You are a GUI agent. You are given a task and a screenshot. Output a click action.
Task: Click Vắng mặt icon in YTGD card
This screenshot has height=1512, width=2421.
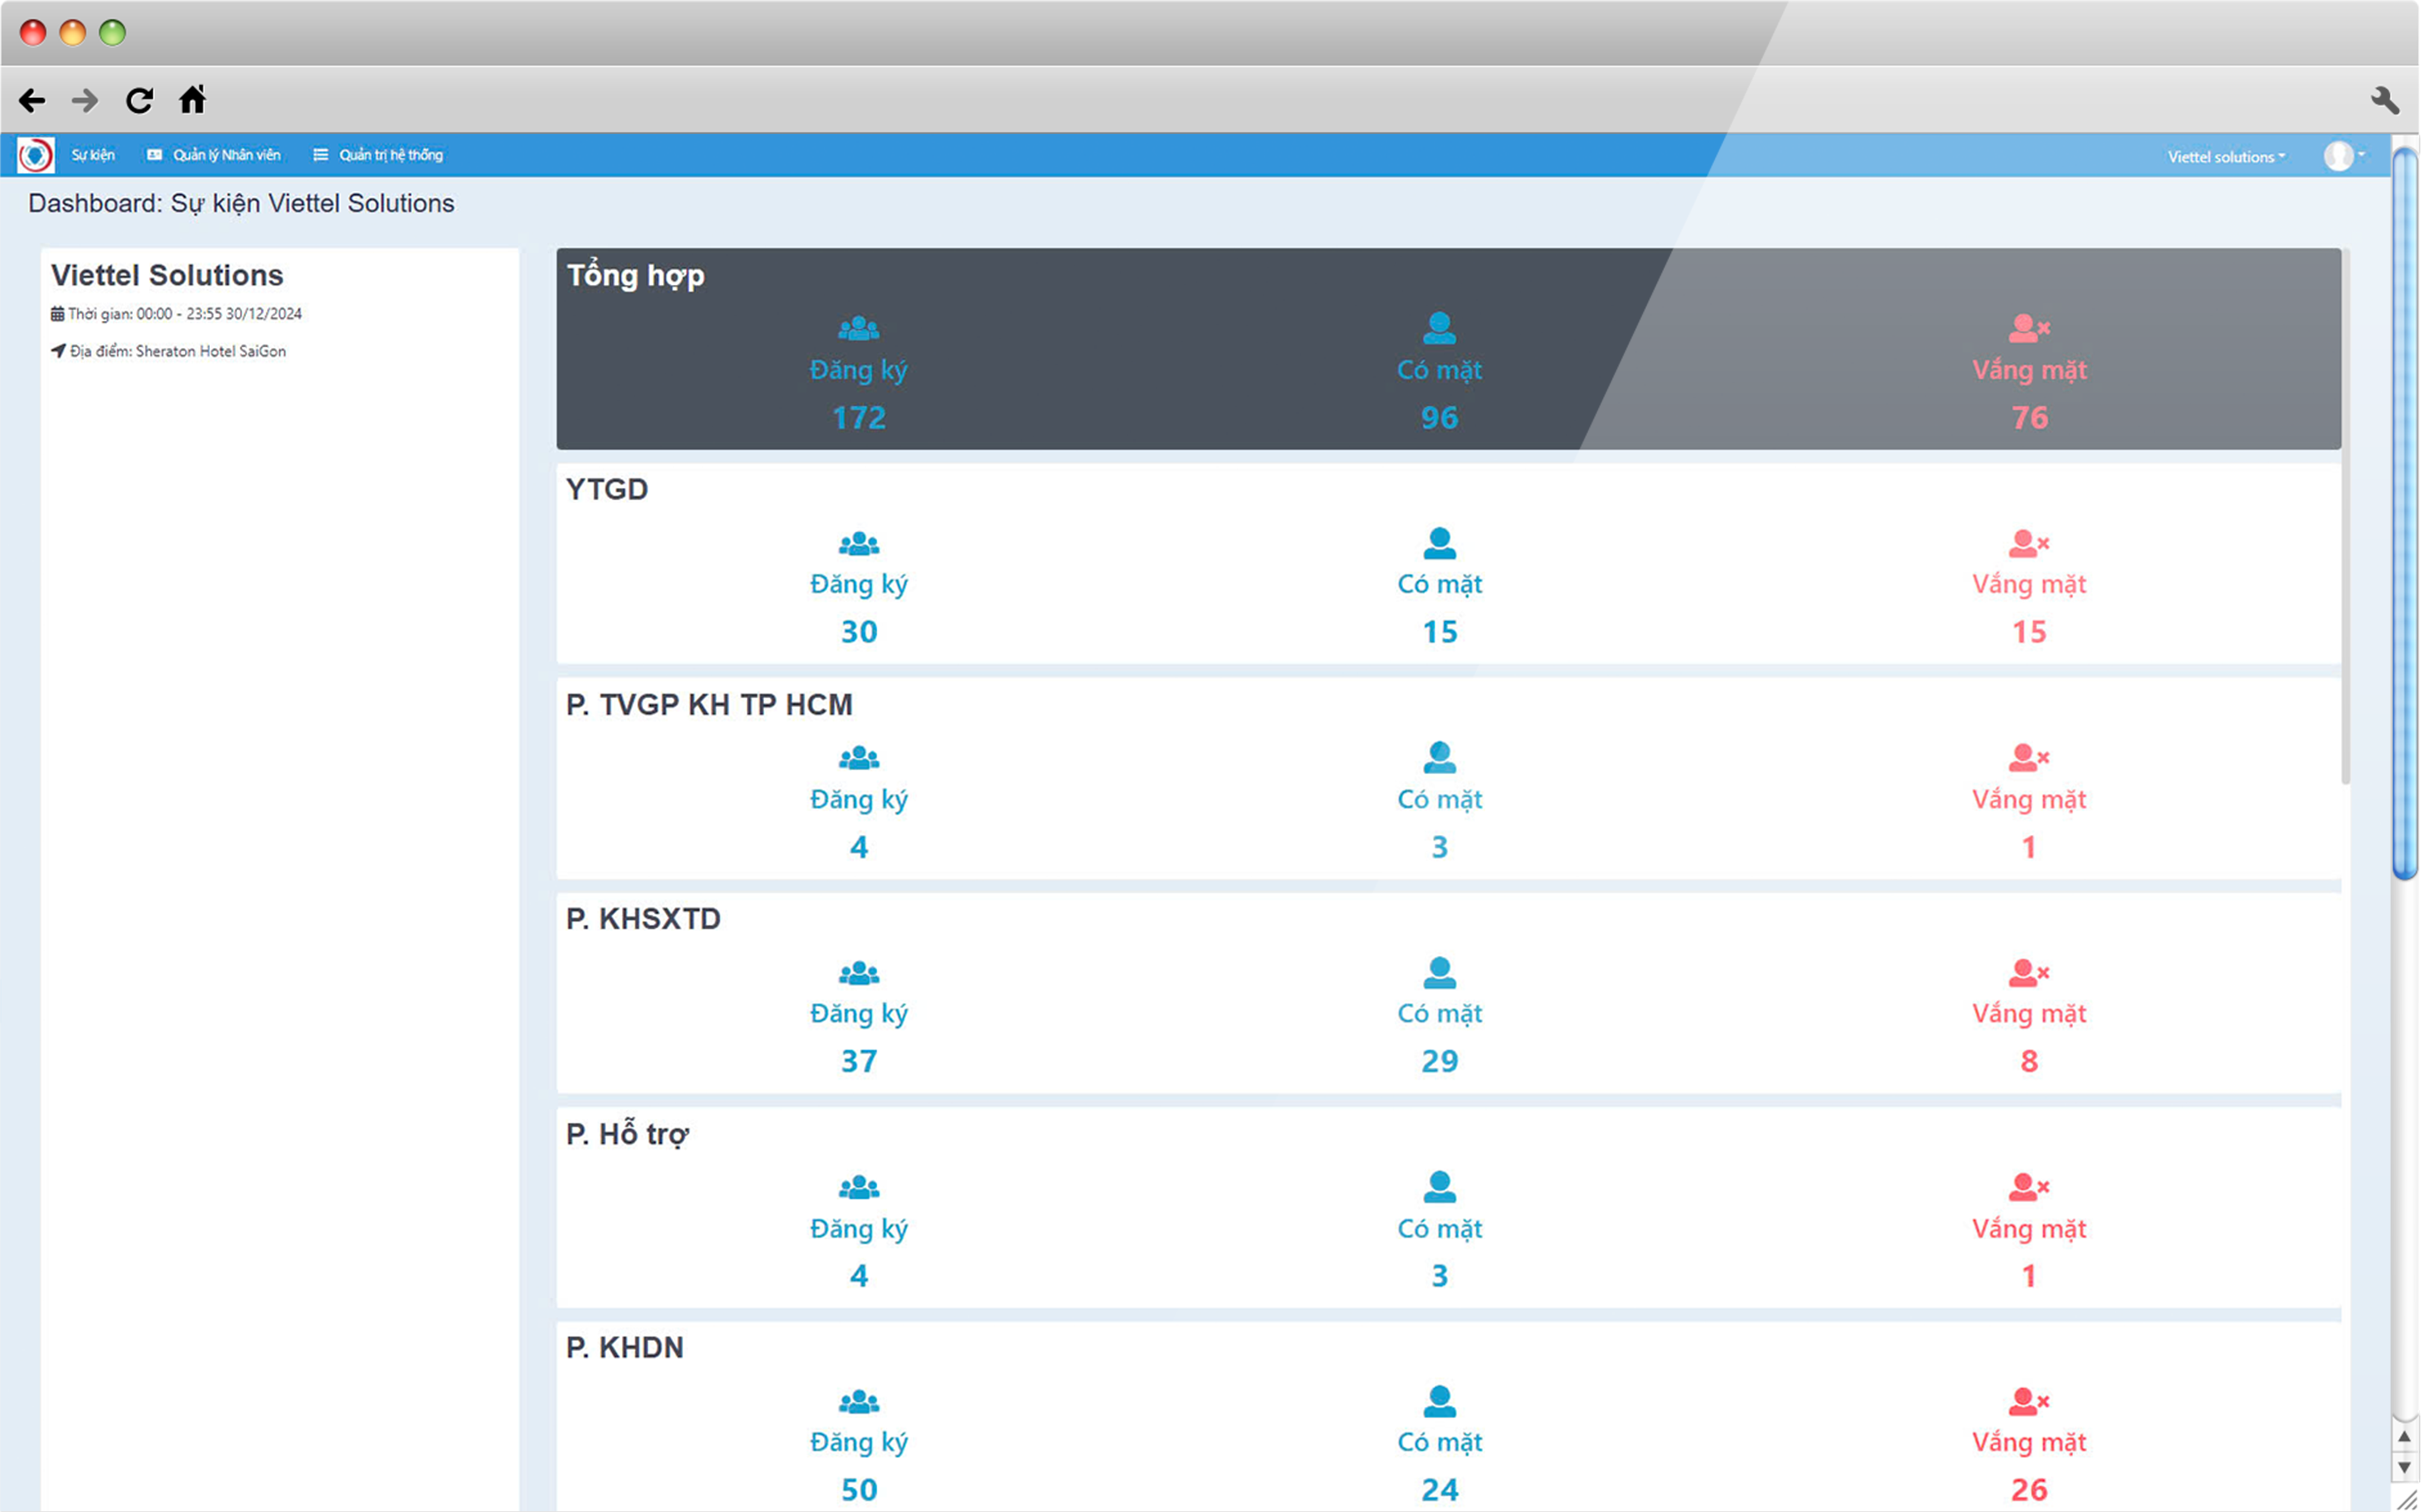click(x=2028, y=544)
